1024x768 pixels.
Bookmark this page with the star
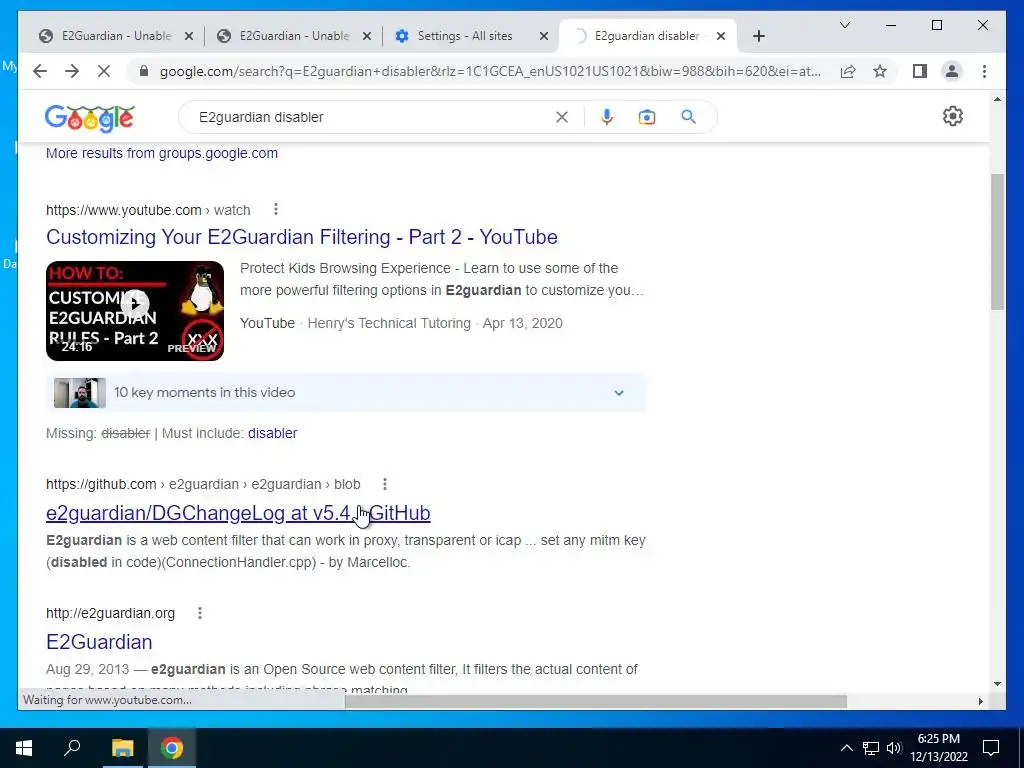(880, 71)
